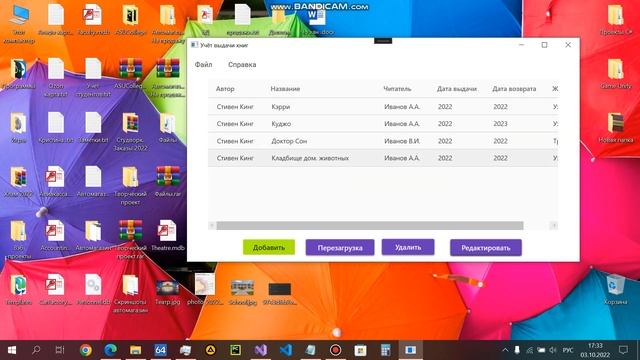Viewport: 640px width, 360px height.
Task: Select the Веб проекты folder icon
Action: tap(18, 240)
